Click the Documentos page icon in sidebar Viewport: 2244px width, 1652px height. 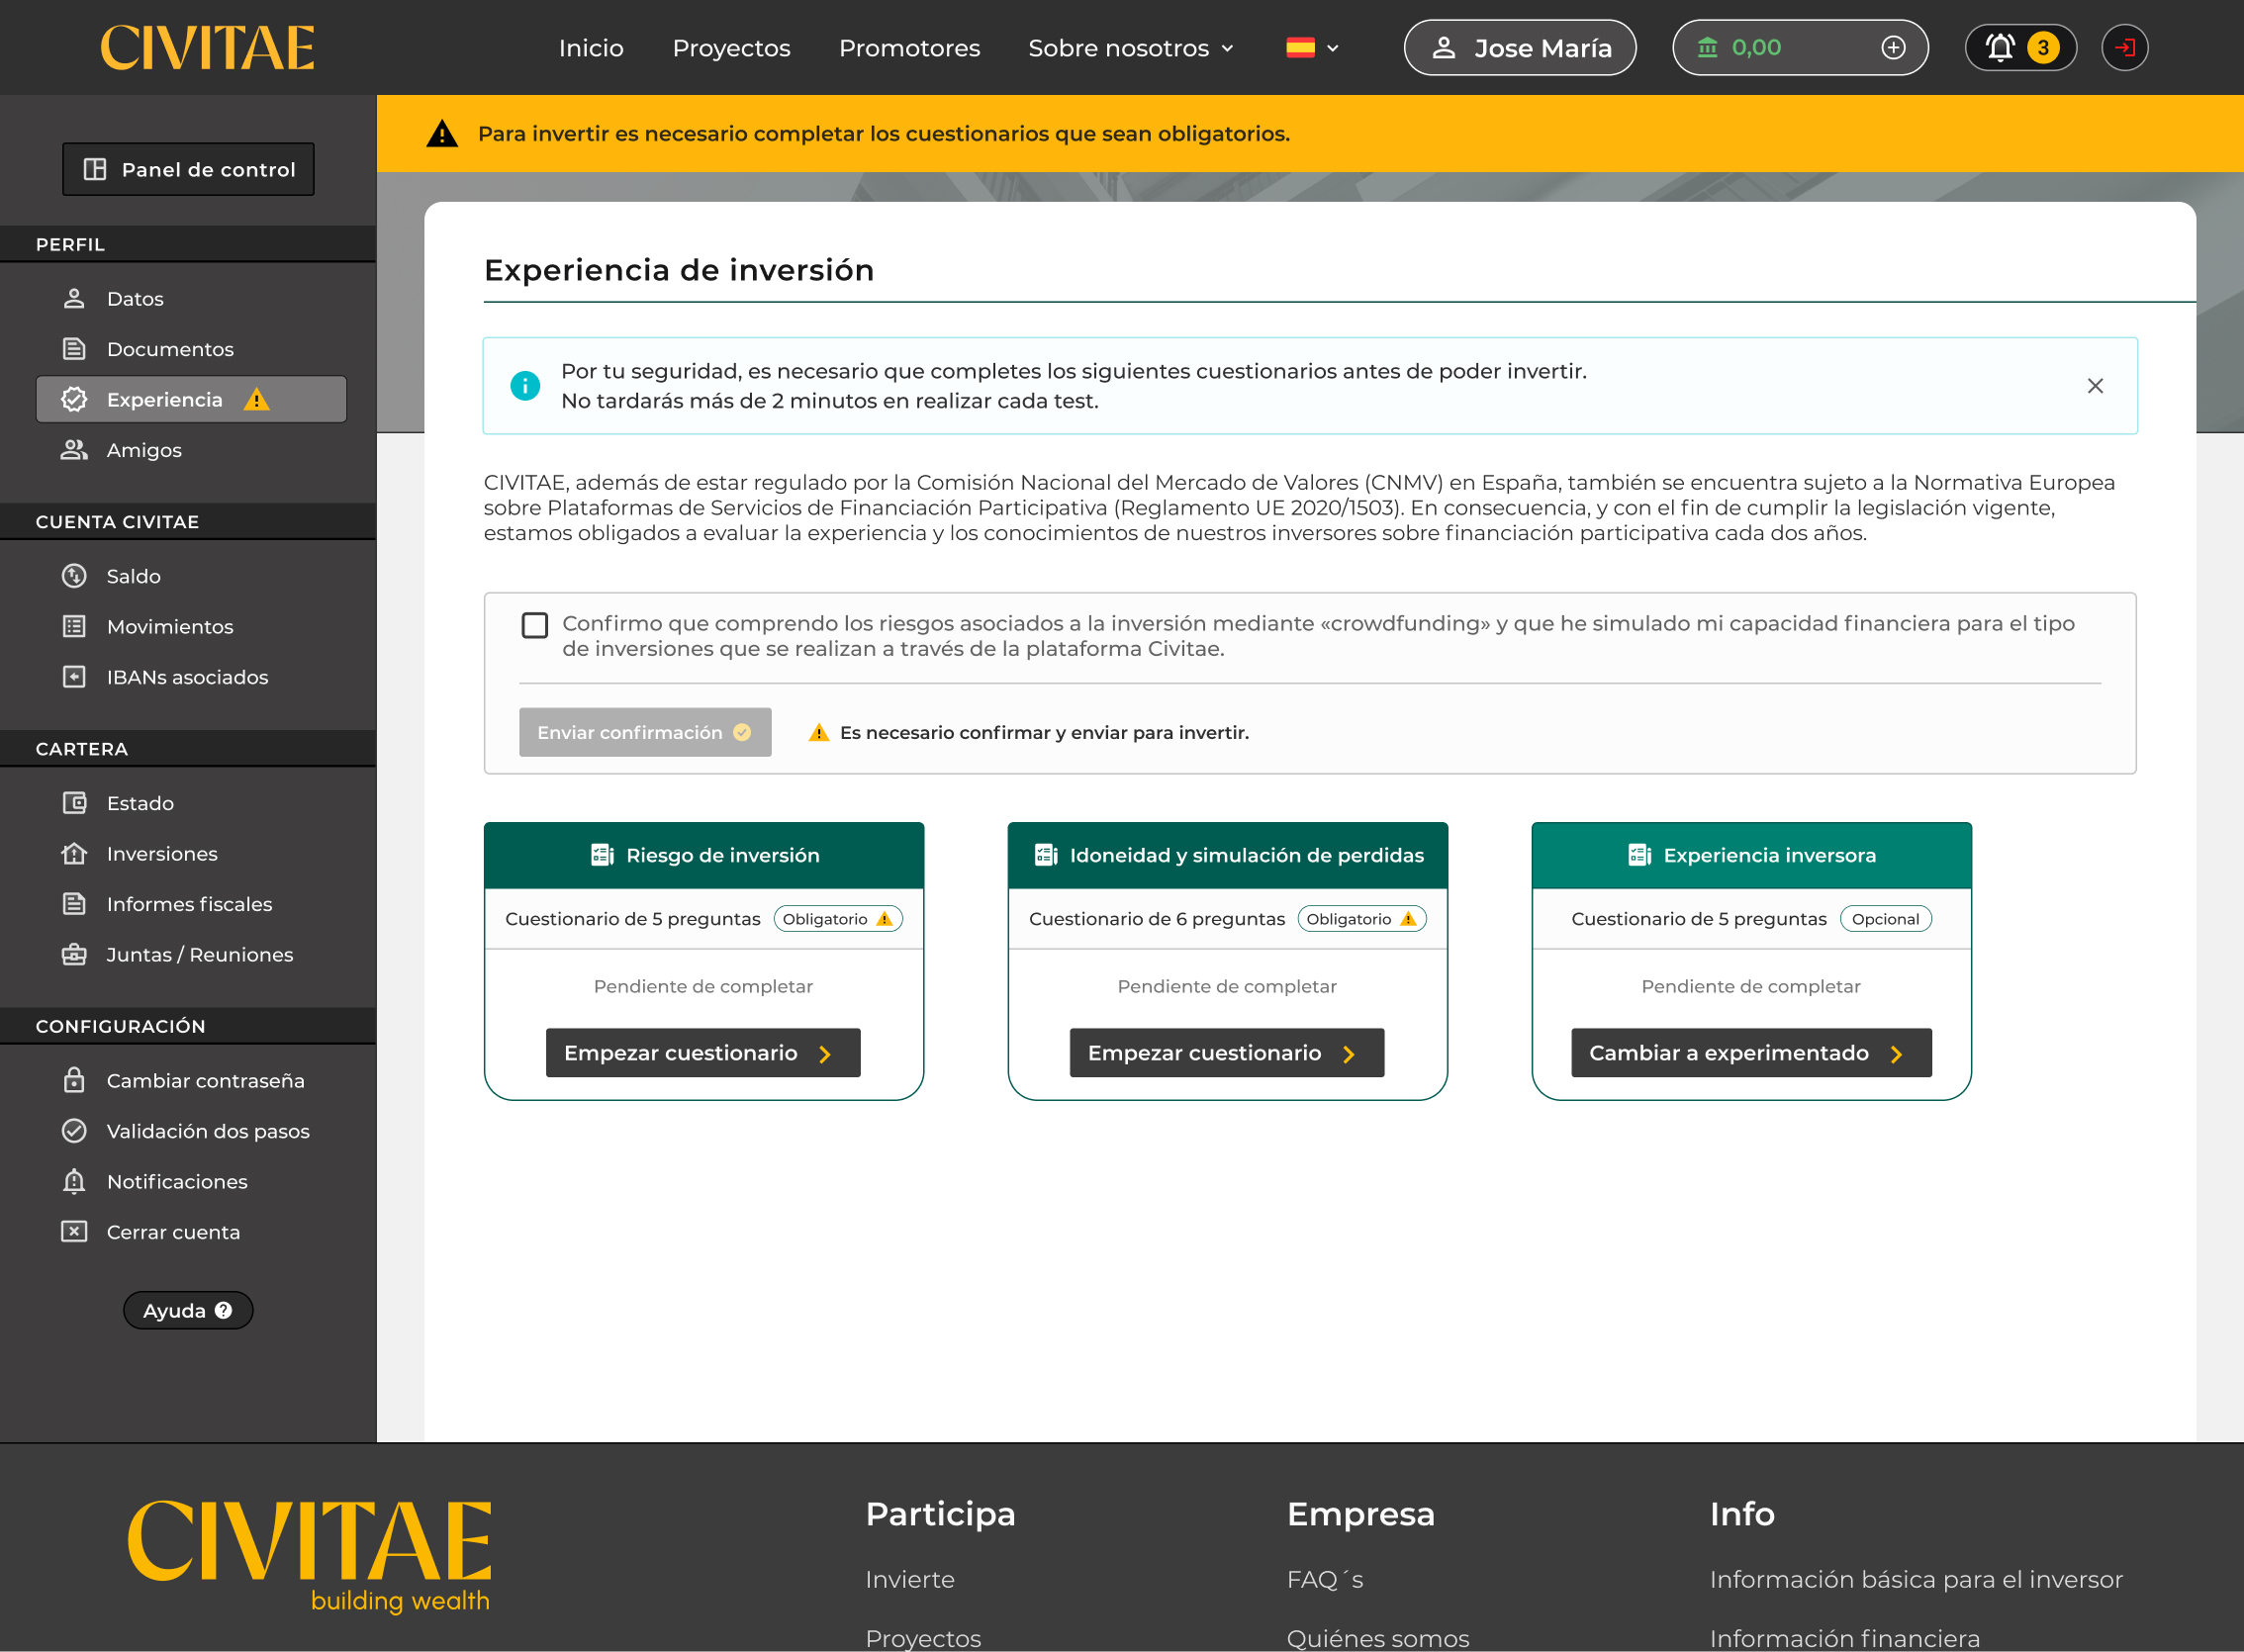click(74, 348)
